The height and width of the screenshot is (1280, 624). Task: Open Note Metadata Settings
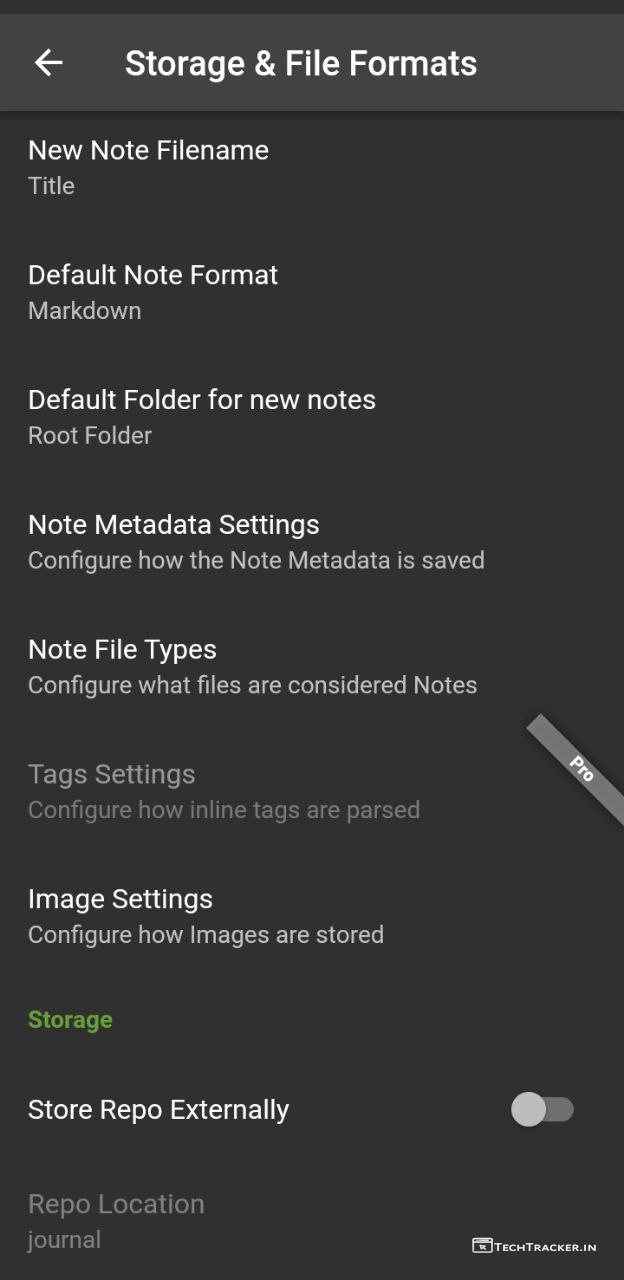point(174,525)
